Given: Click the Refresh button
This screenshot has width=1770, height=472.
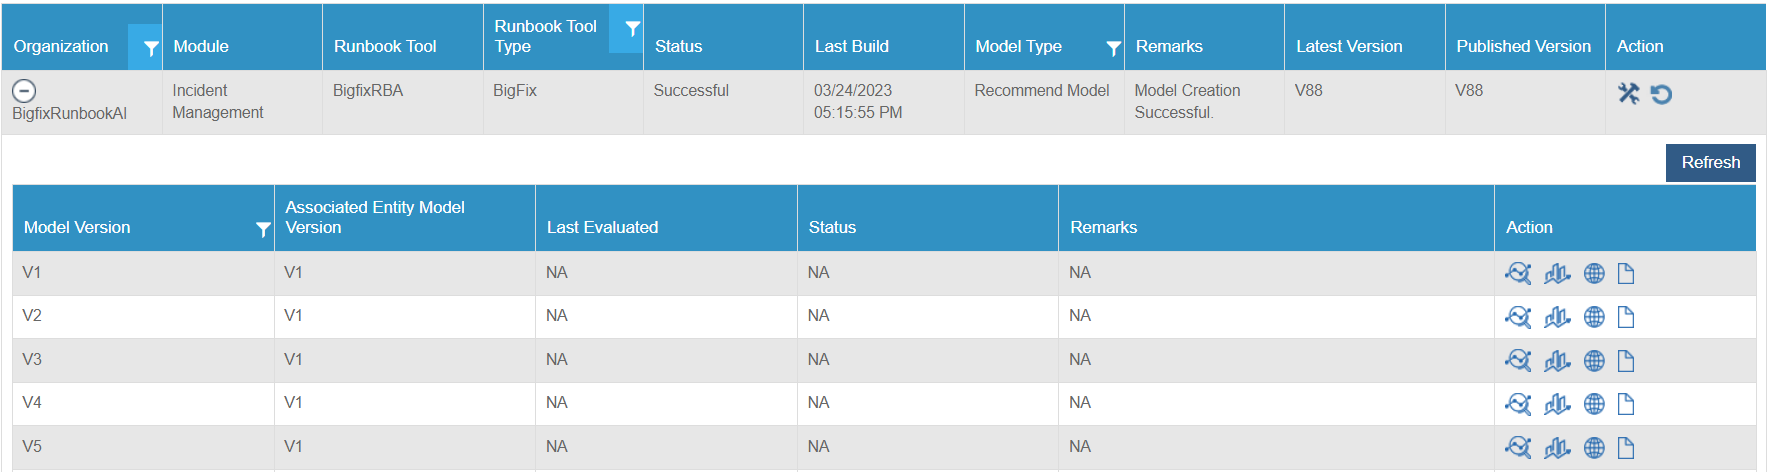Looking at the screenshot, I should coord(1710,163).
